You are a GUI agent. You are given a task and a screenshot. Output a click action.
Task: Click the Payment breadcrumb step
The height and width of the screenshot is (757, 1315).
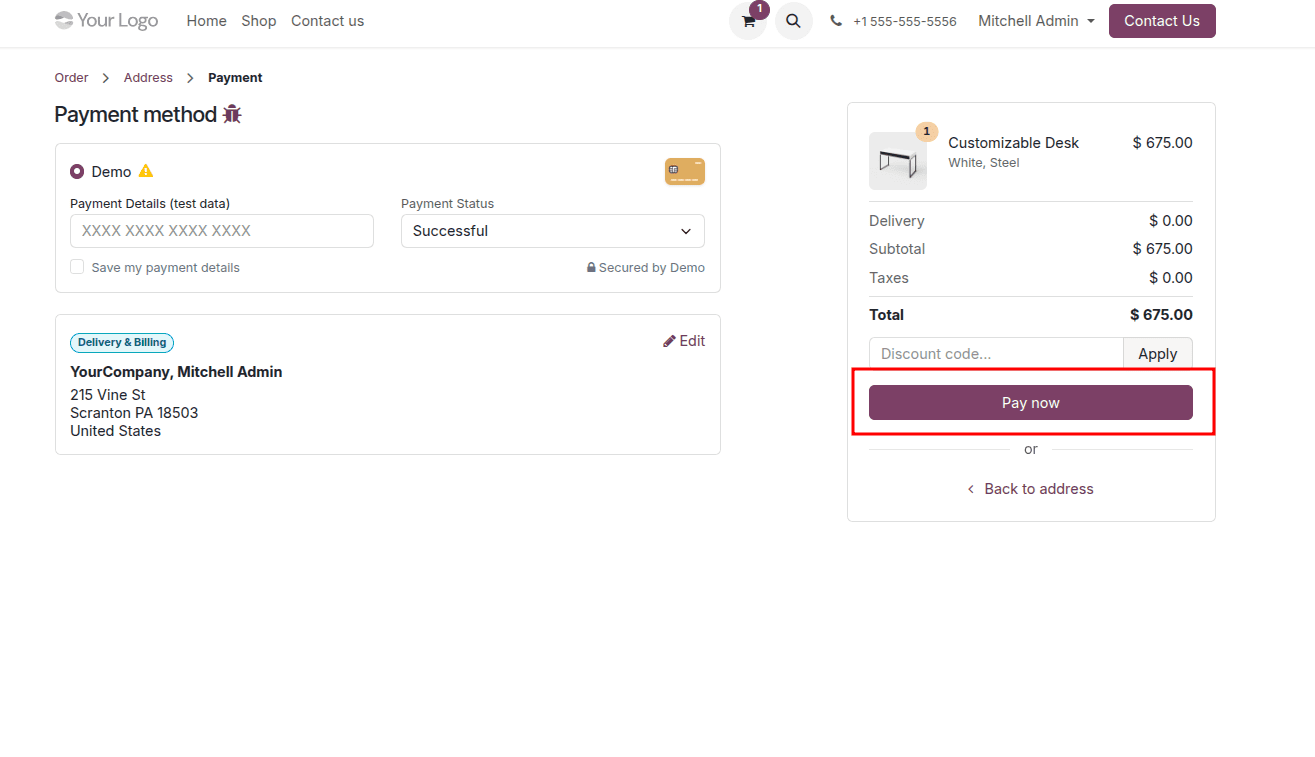[235, 78]
